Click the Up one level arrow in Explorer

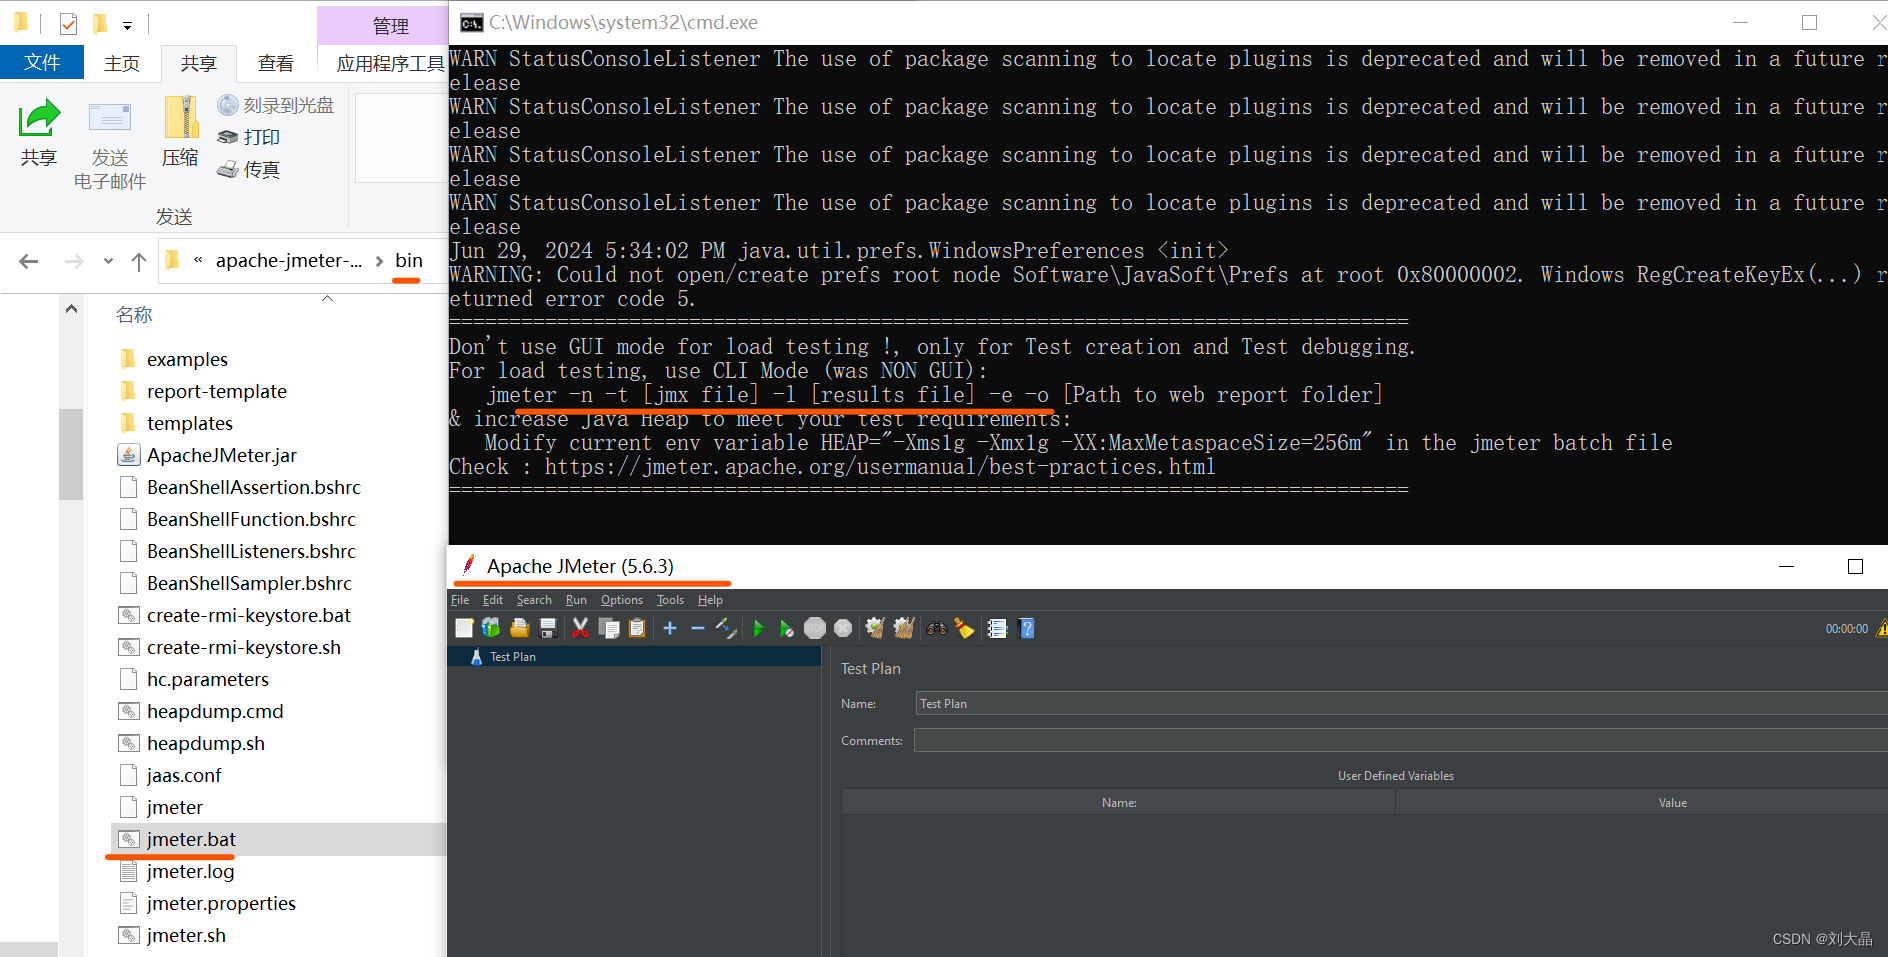139,261
